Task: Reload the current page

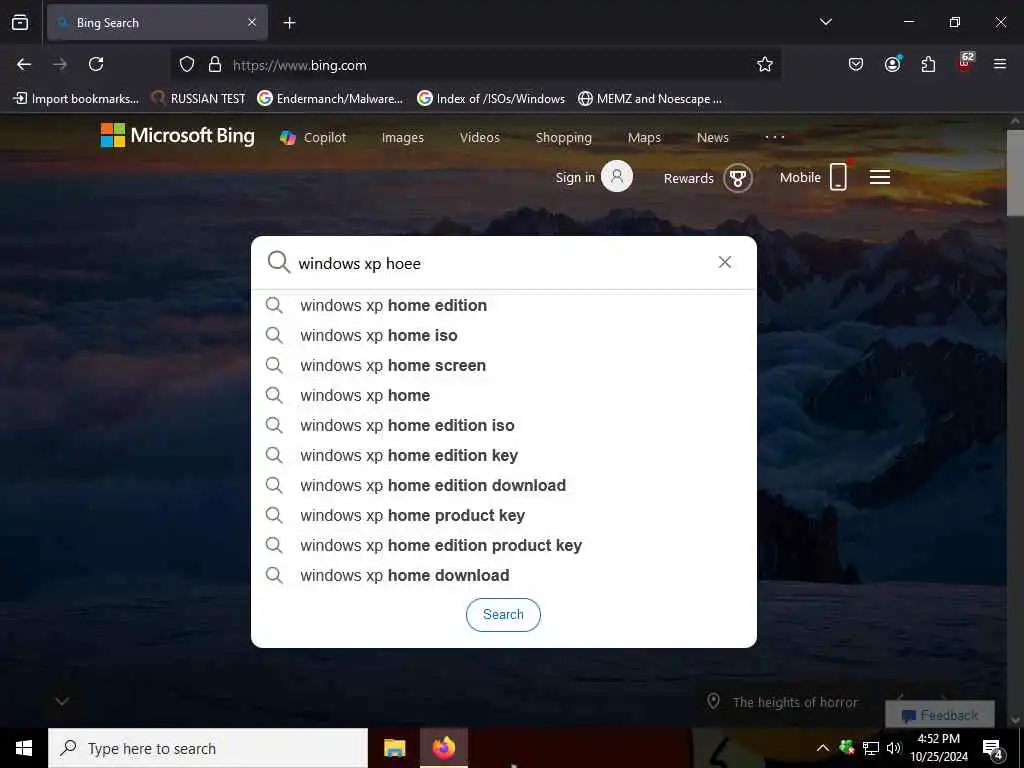Action: pyautogui.click(x=96, y=64)
